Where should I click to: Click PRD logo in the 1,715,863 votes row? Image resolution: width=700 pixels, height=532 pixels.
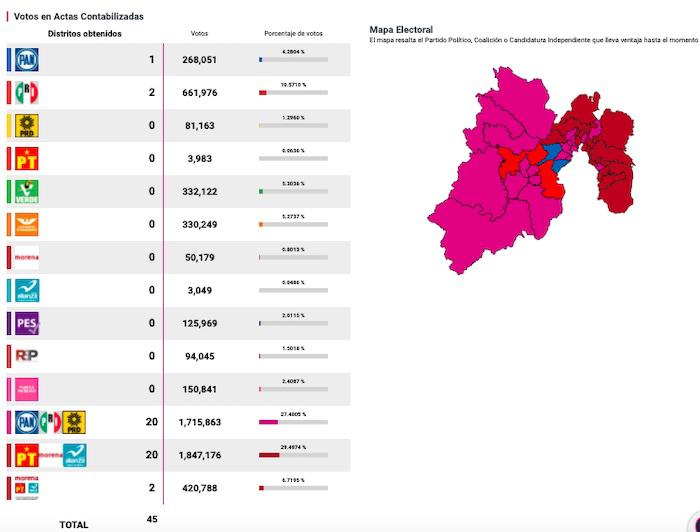pyautogui.click(x=74, y=423)
